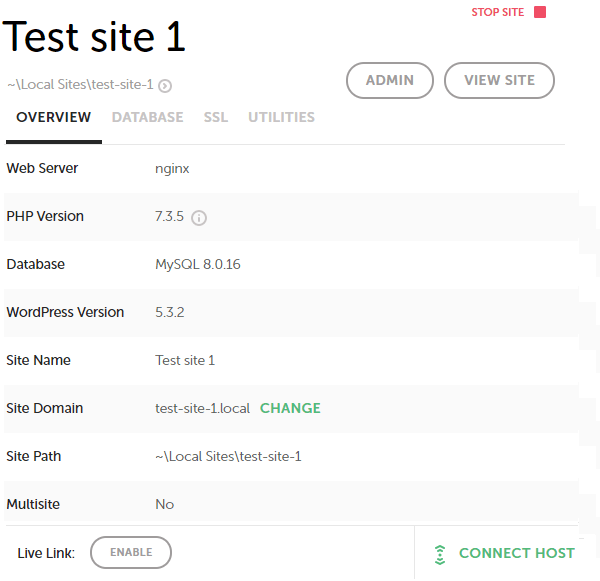Open WordPress ADMIN button
Image resolution: width=600 pixels, height=581 pixels.
[x=390, y=80]
